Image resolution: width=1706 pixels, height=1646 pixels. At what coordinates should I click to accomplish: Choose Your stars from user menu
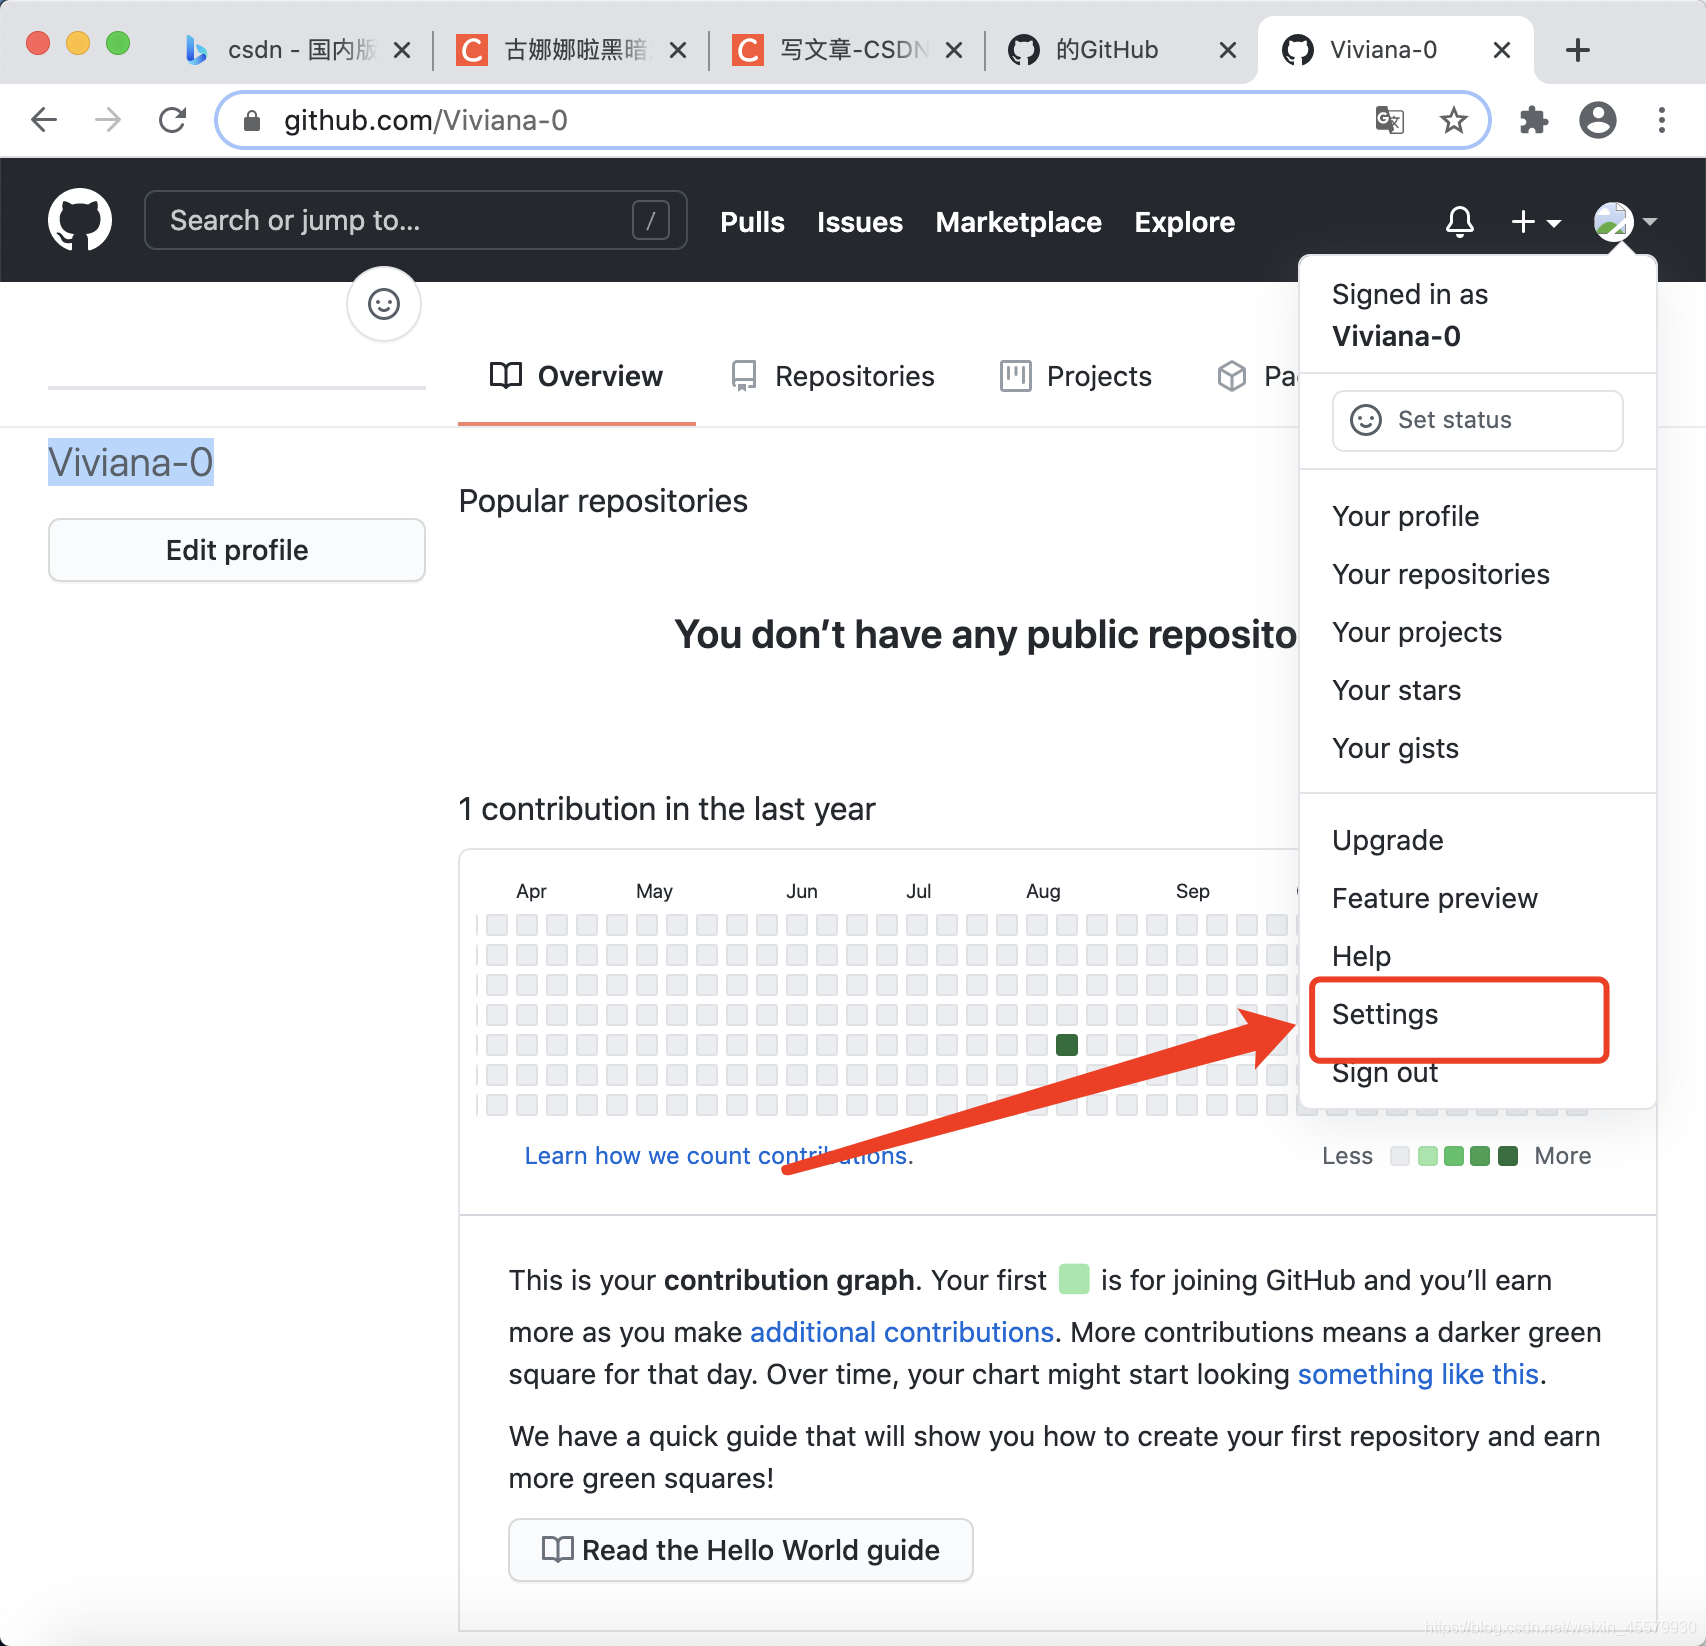[x=1478, y=690]
